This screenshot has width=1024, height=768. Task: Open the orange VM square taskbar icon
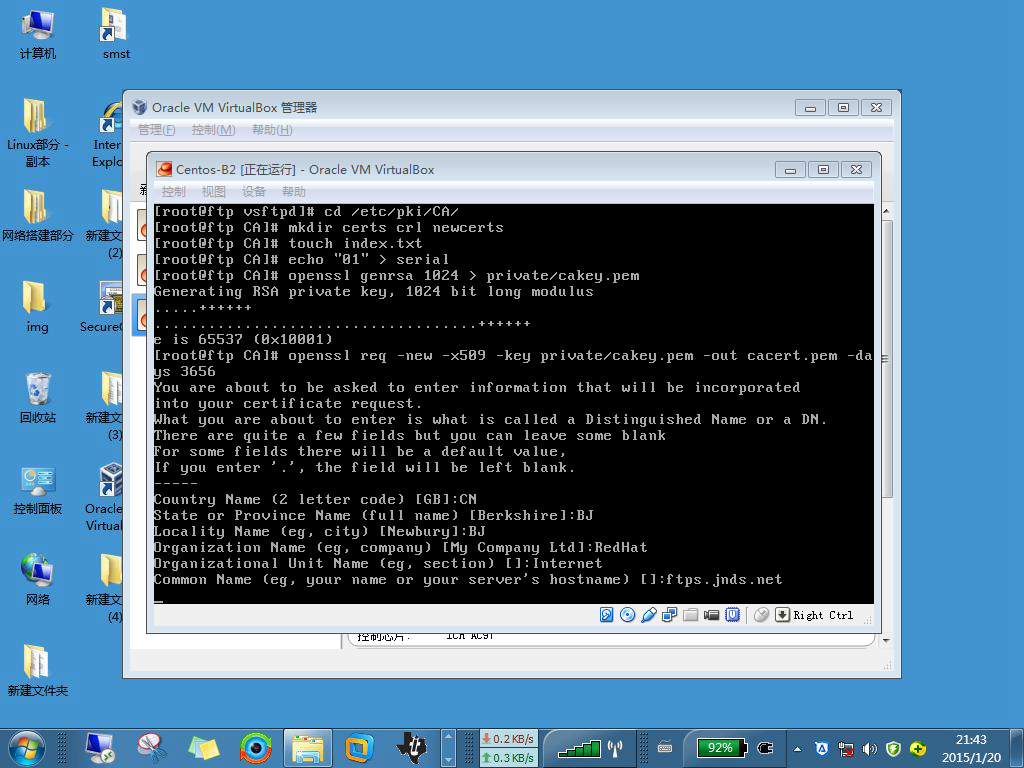point(359,748)
